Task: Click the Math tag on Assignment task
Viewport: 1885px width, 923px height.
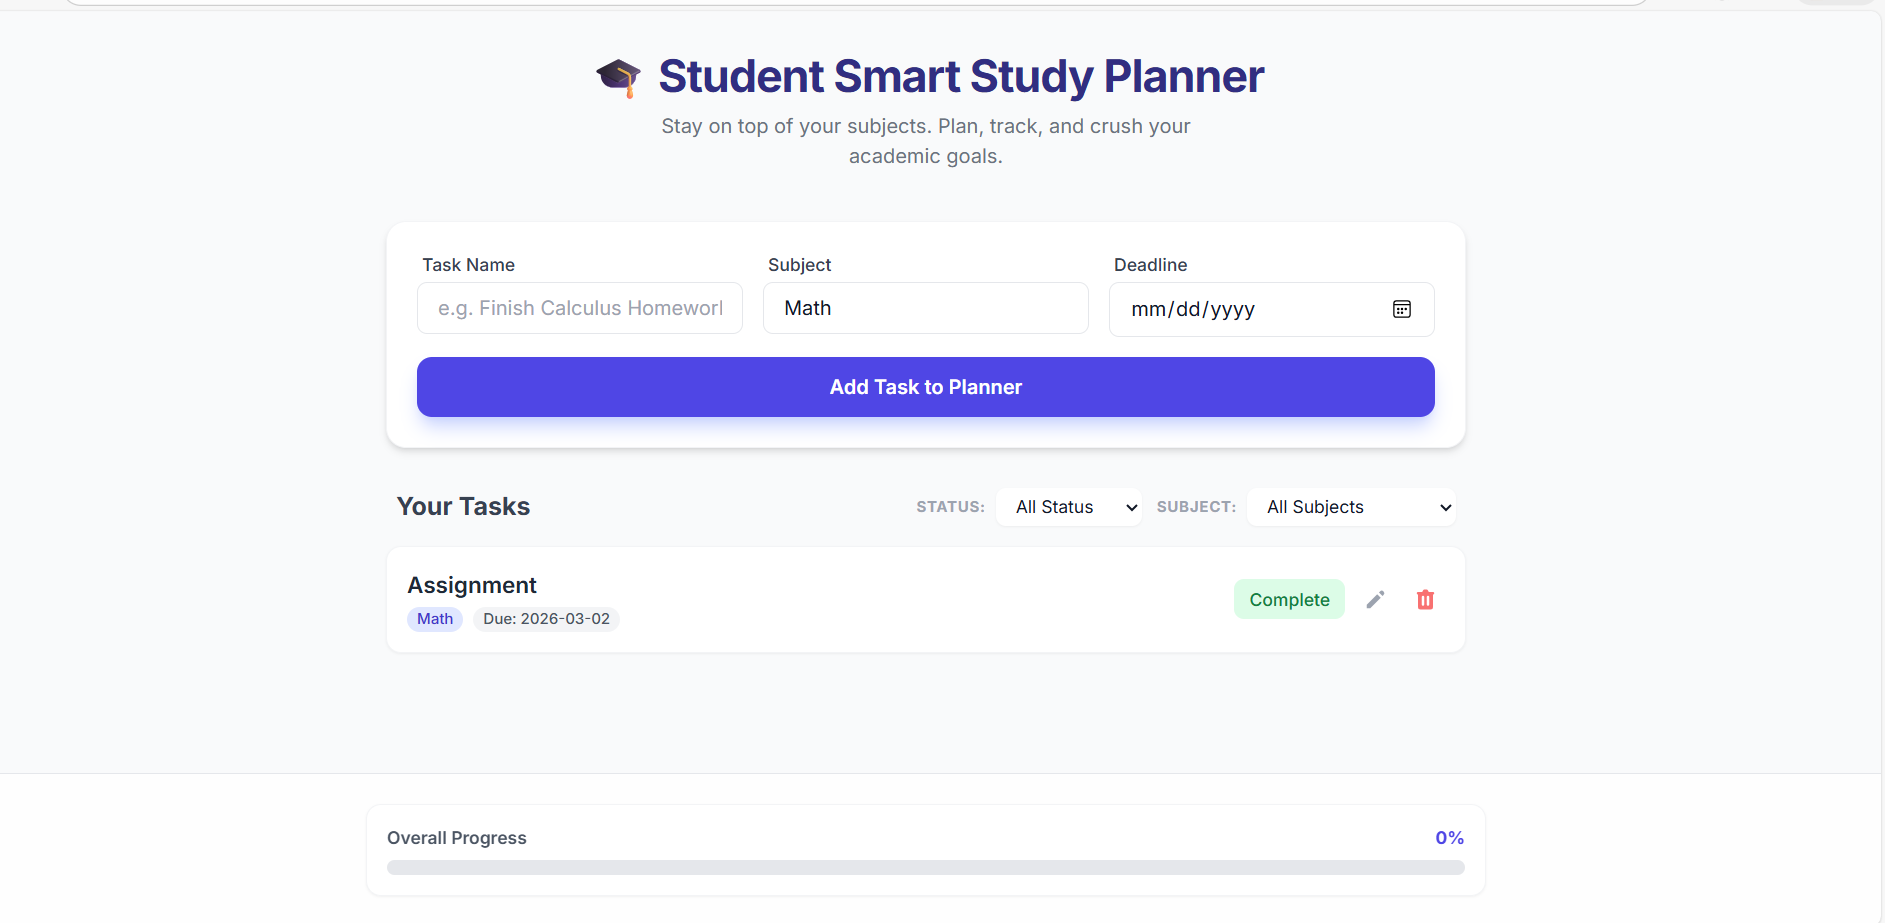Action: (x=435, y=619)
